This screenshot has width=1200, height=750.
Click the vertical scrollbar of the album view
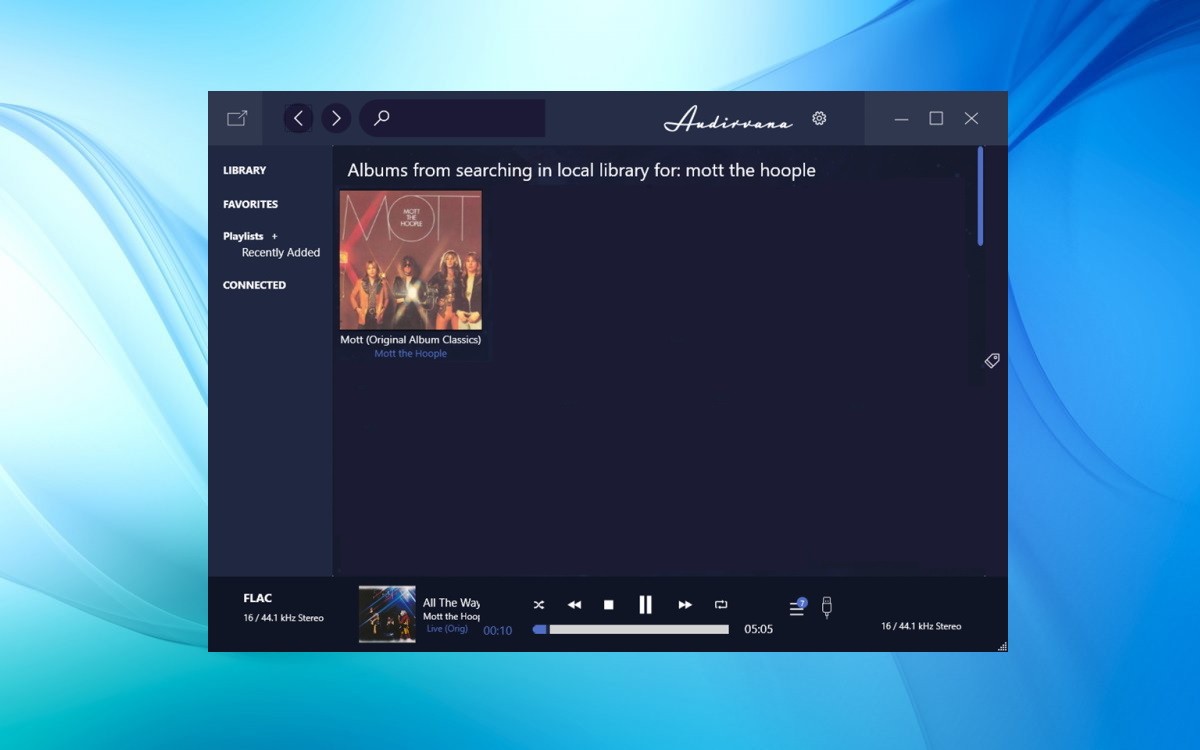pos(980,196)
